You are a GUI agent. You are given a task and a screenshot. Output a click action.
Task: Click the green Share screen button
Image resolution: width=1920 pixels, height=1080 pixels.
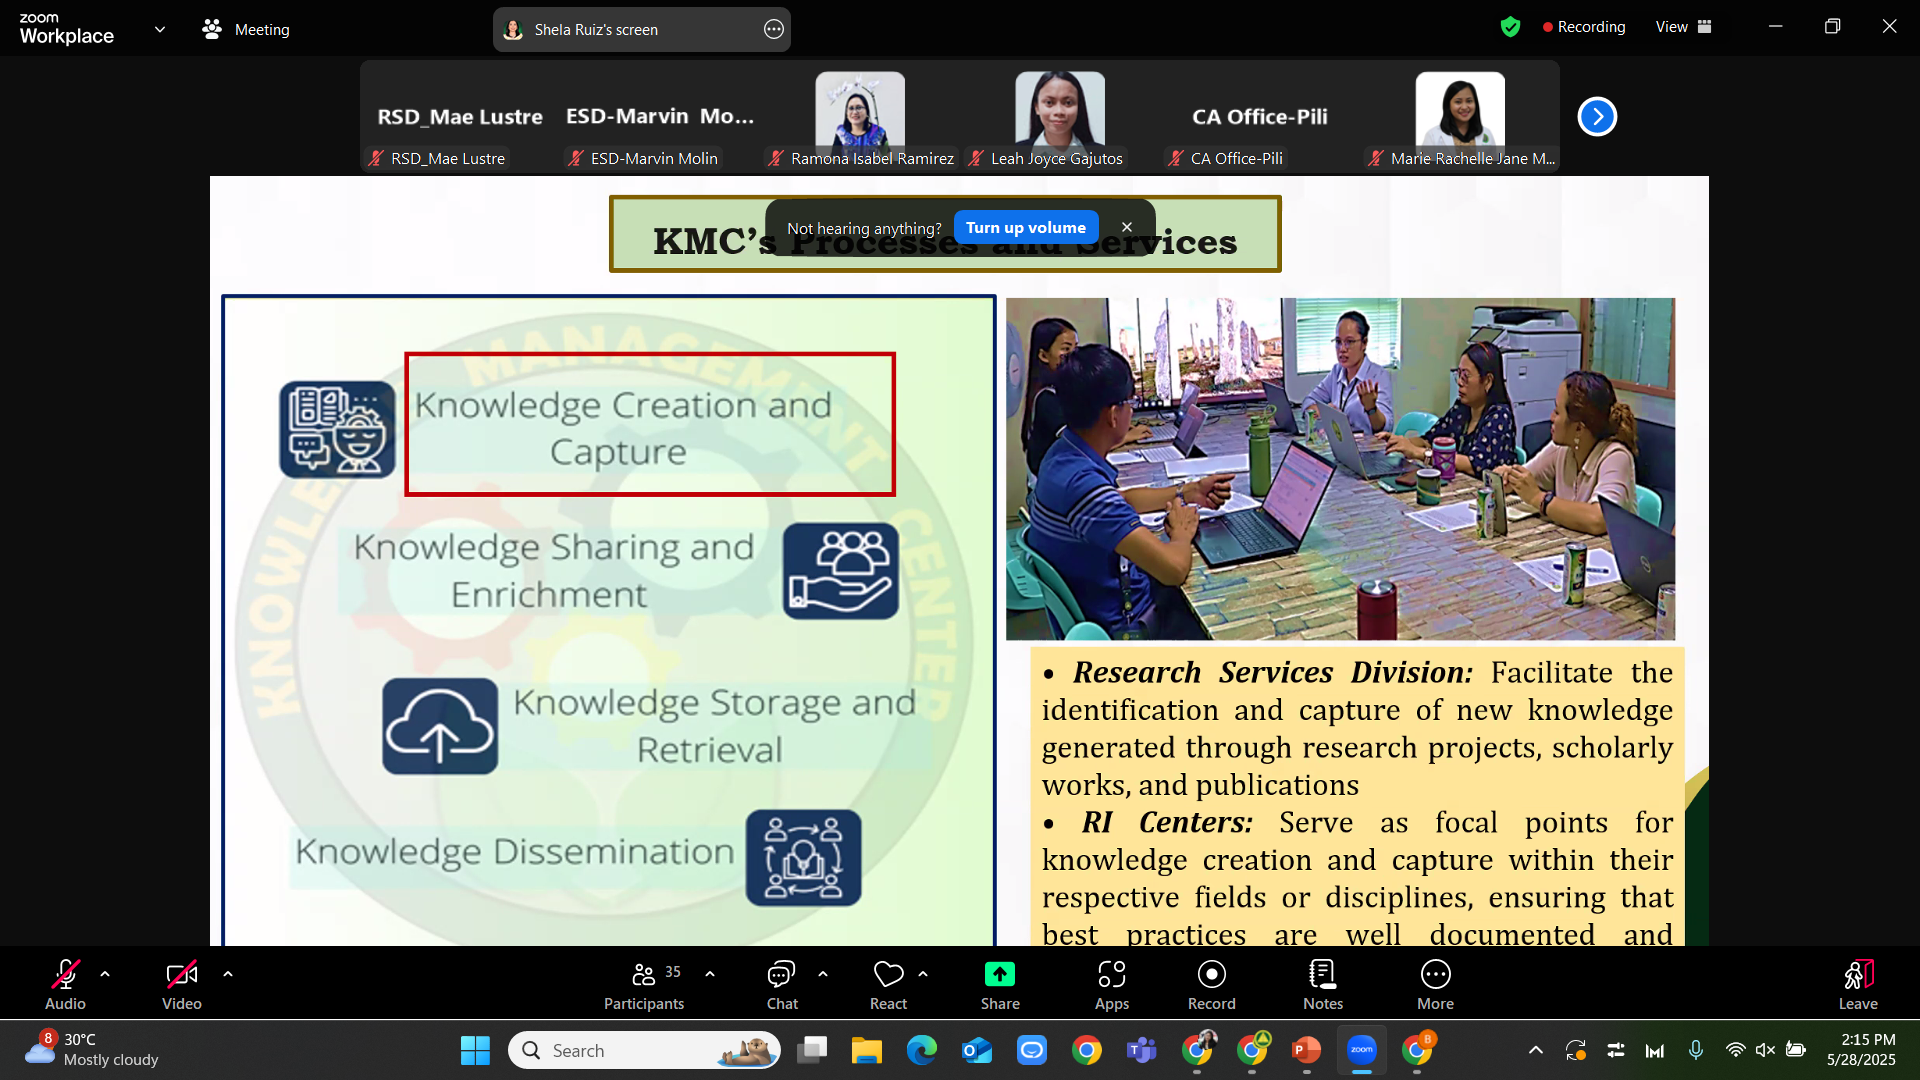999,975
